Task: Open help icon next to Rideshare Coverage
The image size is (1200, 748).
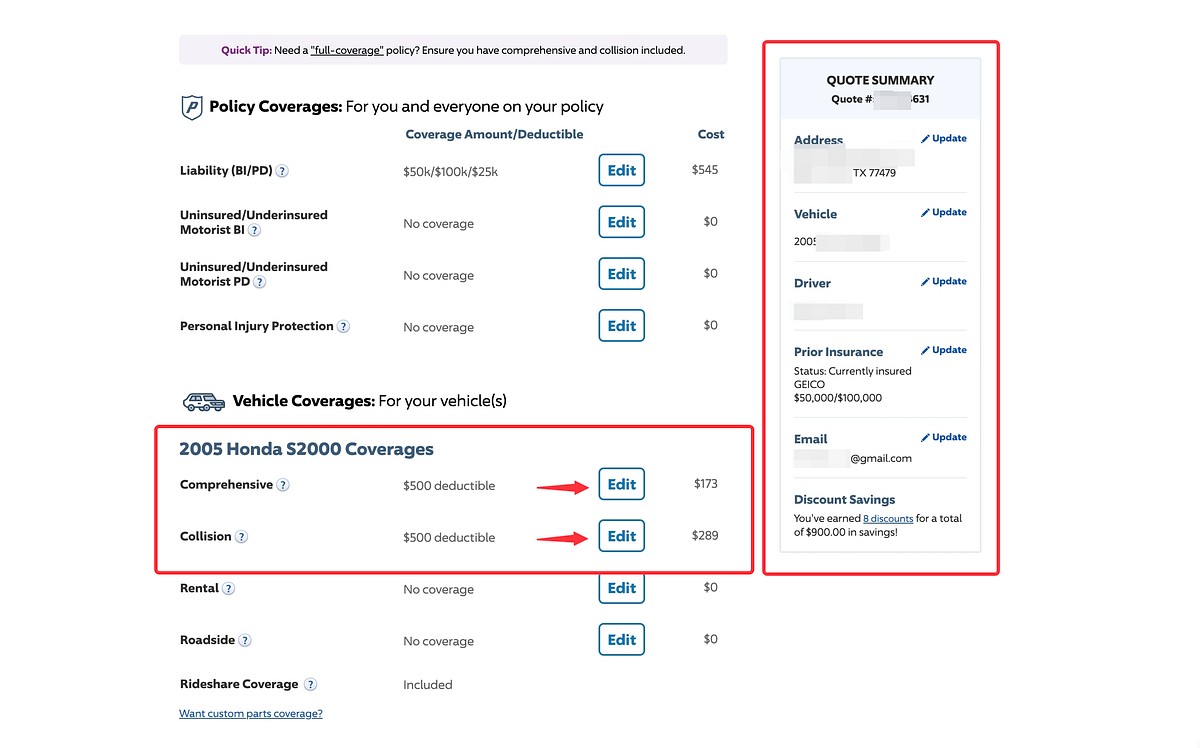Action: (x=310, y=685)
